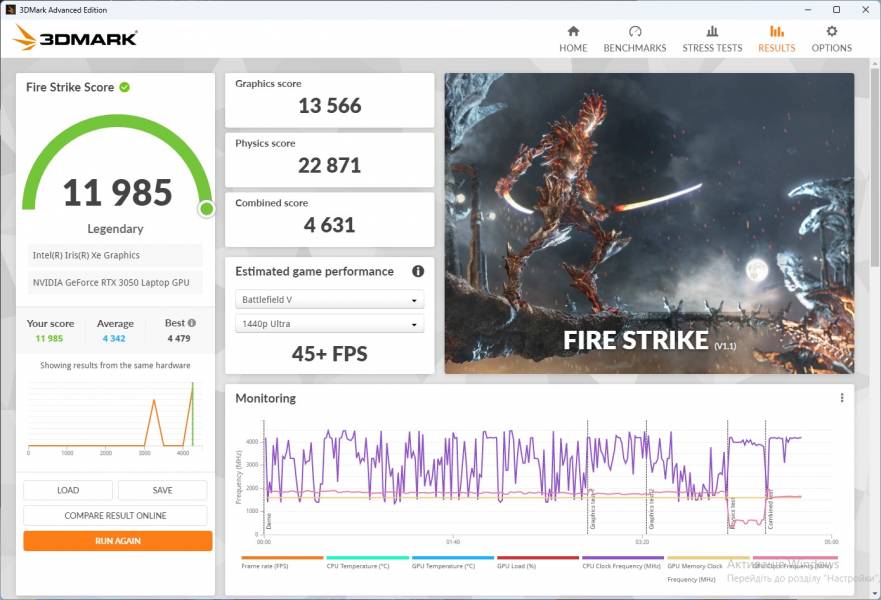Open the Options gear icon
881x600 pixels.
pos(832,31)
